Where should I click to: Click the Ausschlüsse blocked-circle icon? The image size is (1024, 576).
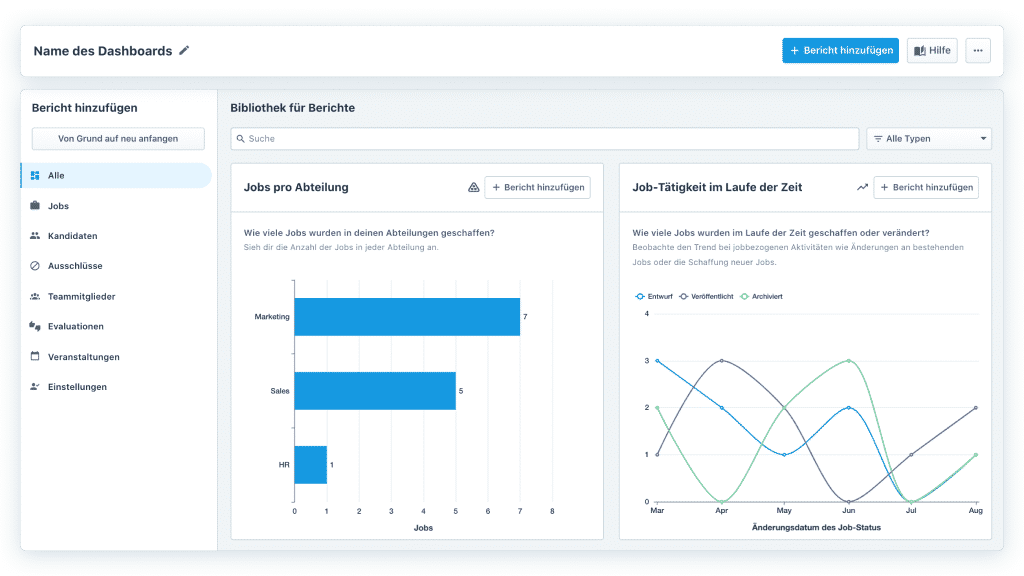point(35,266)
